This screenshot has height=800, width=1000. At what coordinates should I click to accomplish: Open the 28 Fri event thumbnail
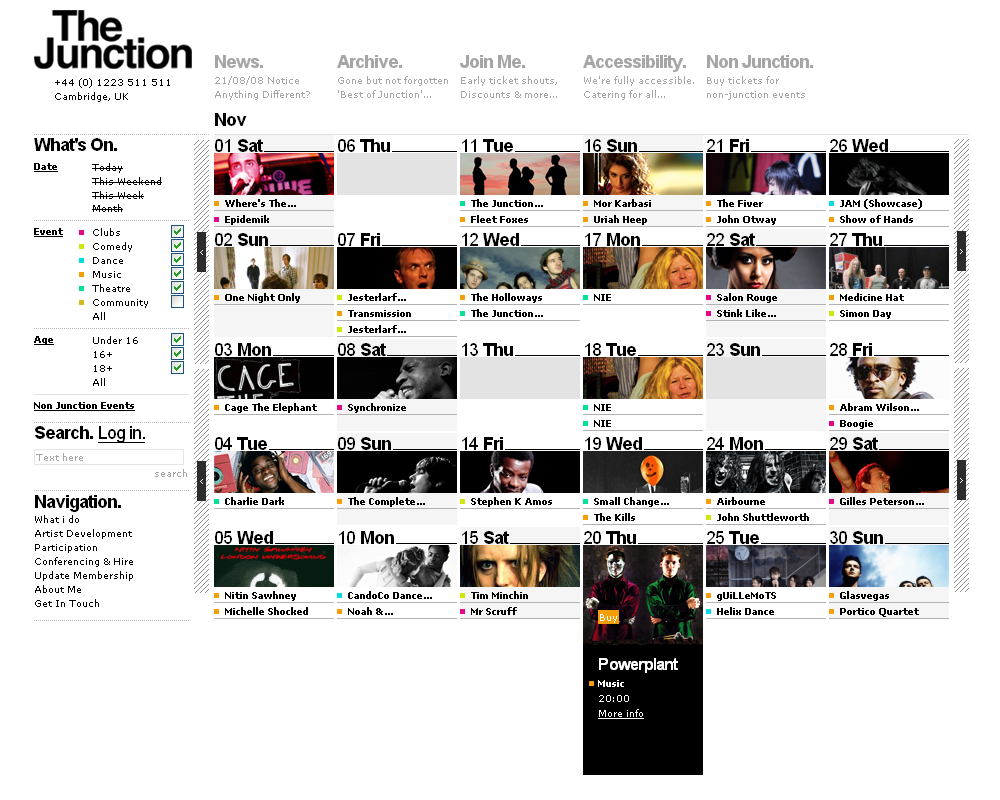pyautogui.click(x=889, y=378)
